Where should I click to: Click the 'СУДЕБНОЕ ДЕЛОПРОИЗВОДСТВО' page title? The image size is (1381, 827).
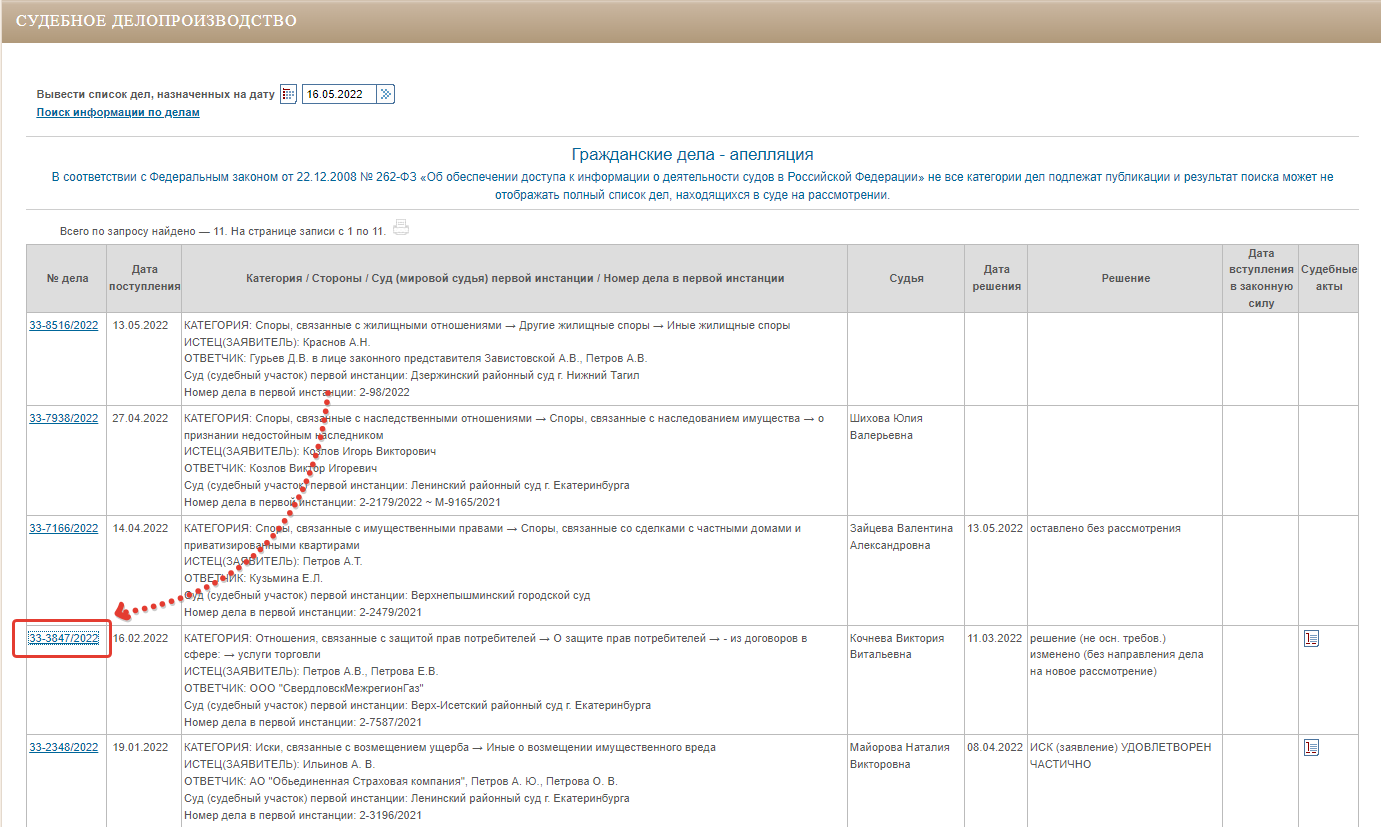click(156, 20)
